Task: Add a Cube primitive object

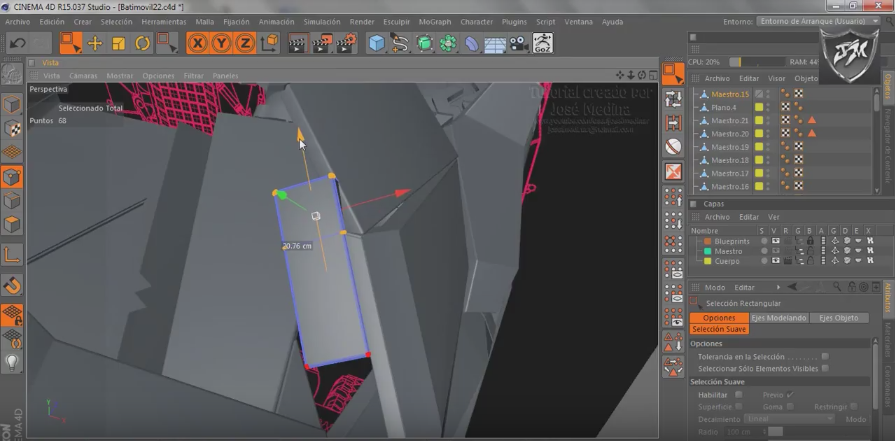Action: click(x=376, y=43)
